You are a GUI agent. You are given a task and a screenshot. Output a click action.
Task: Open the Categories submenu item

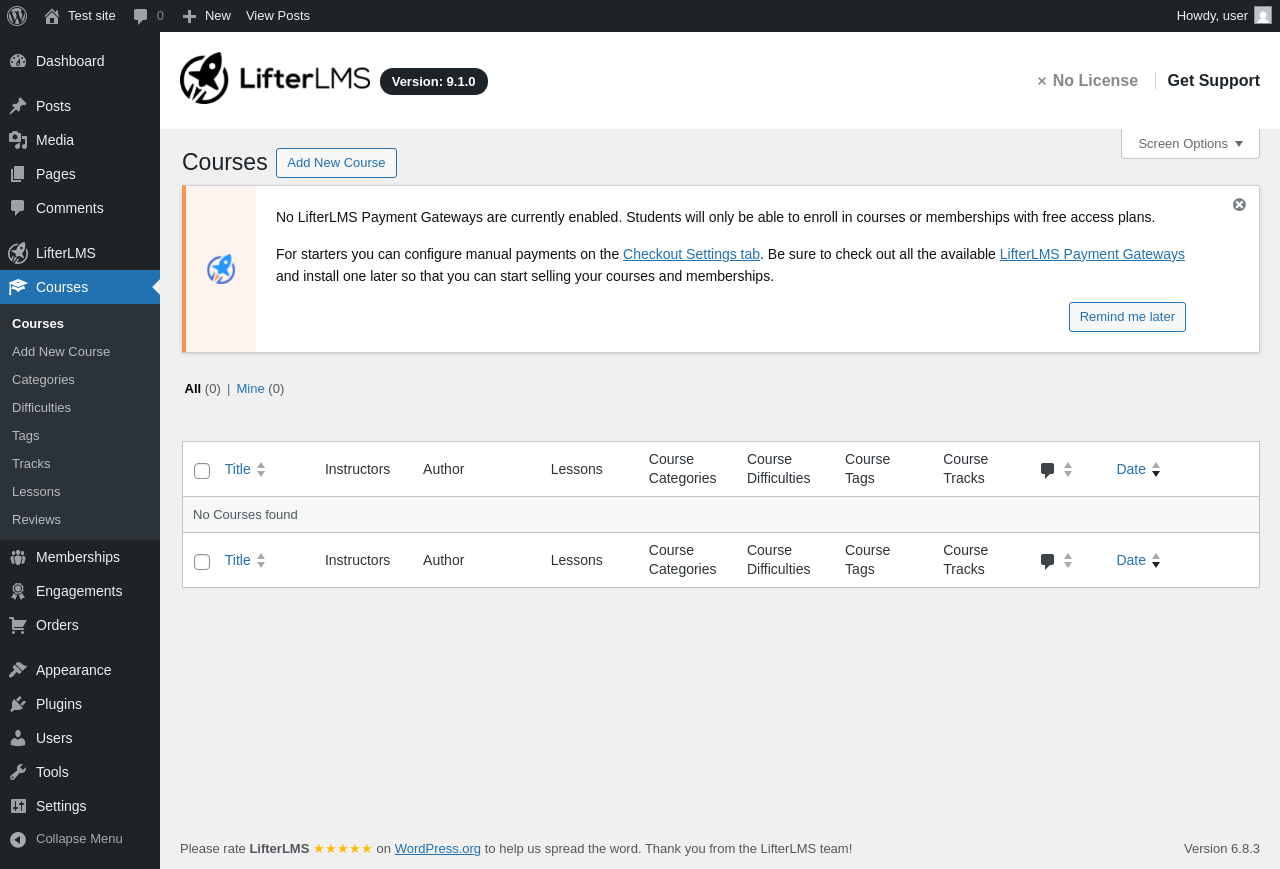click(43, 380)
